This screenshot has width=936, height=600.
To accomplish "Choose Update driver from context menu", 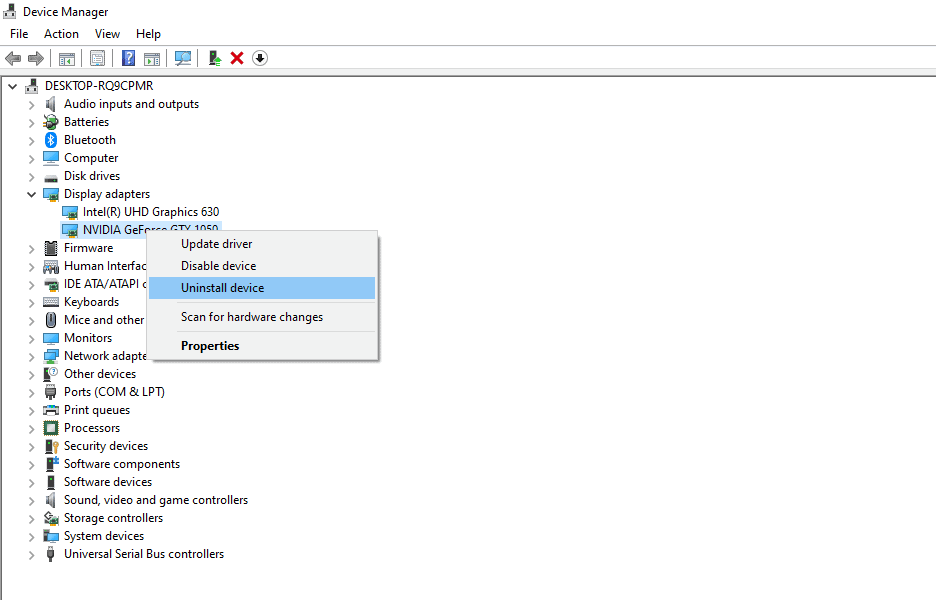I will click(262, 244).
